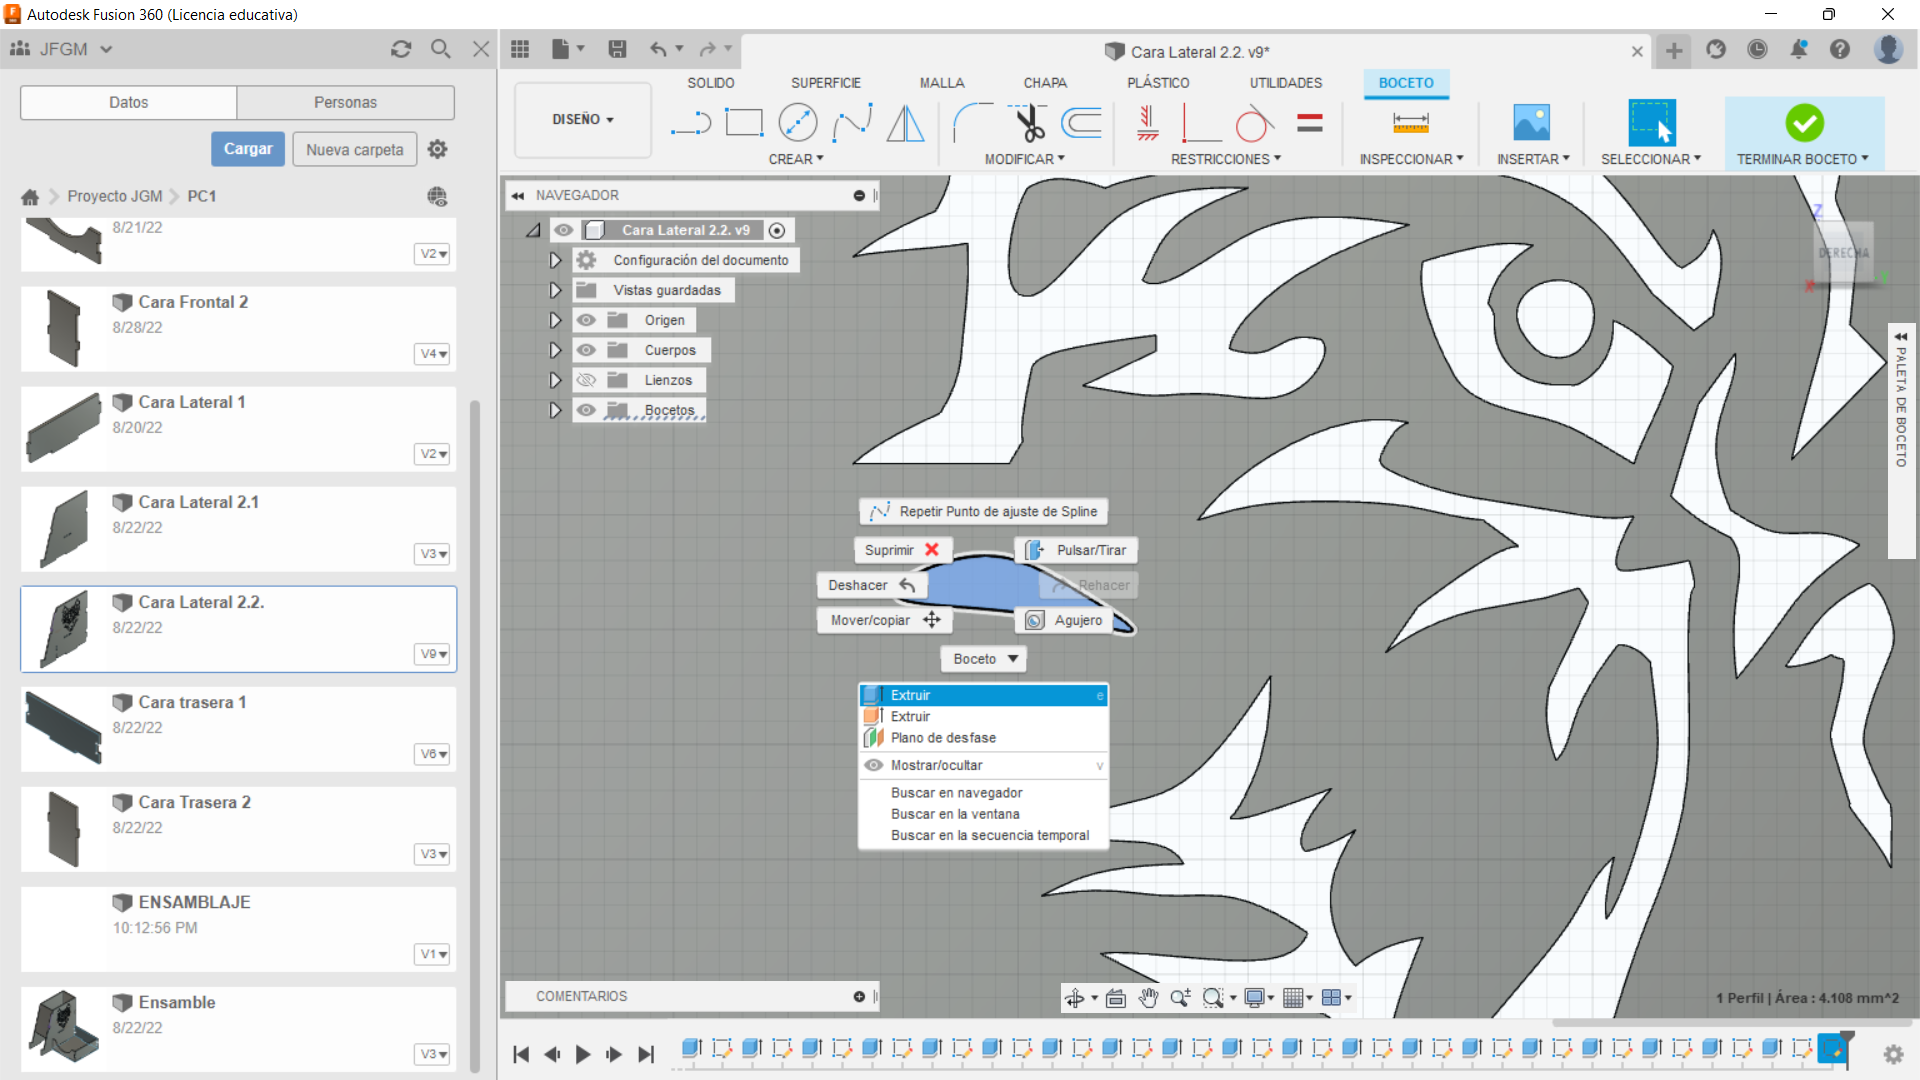1920x1080 pixels.
Task: Click the Nueva carpeta button
Action: 354,149
